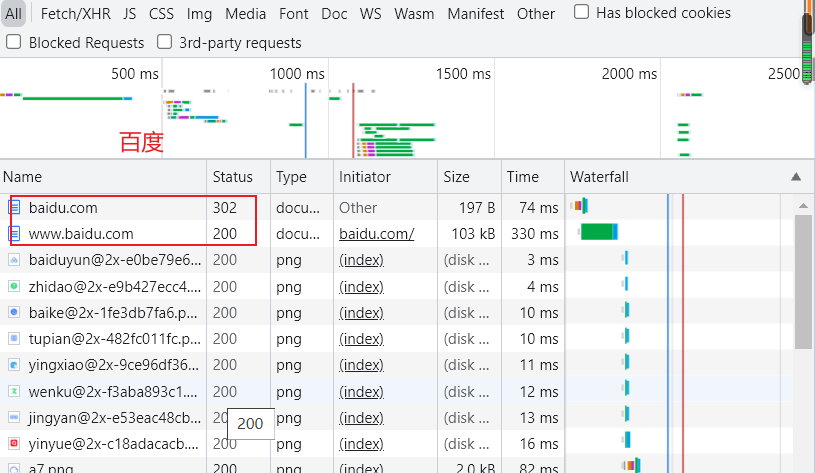Sort by Status column header
The image size is (815, 473).
[x=239, y=177]
